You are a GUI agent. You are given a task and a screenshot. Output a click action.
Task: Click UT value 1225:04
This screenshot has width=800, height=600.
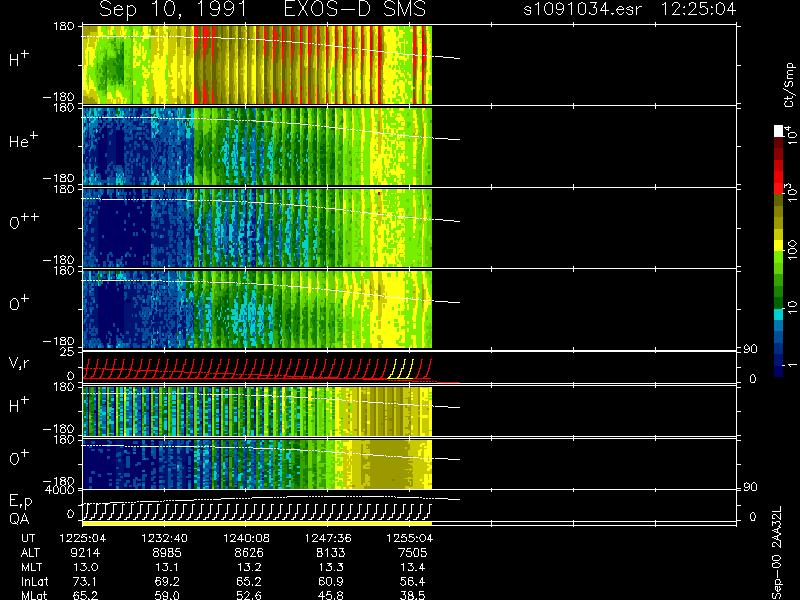(x=83, y=538)
